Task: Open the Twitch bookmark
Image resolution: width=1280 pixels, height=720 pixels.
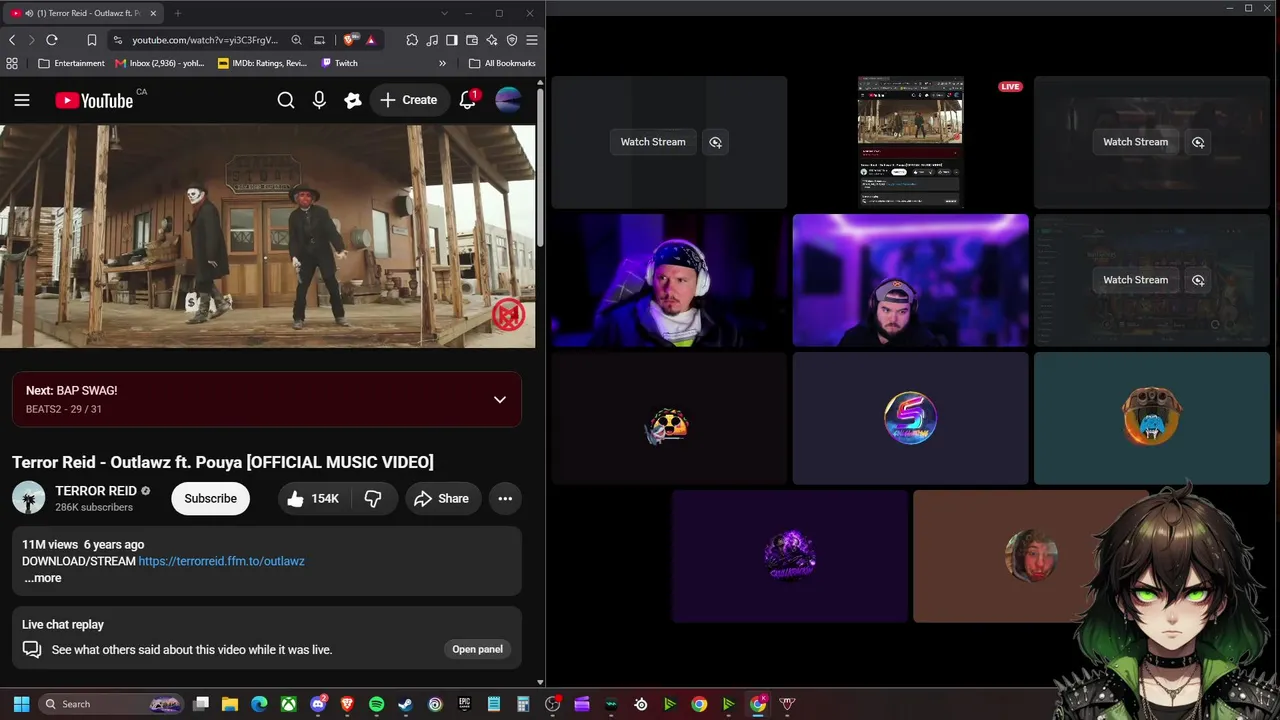Action: pyautogui.click(x=340, y=63)
